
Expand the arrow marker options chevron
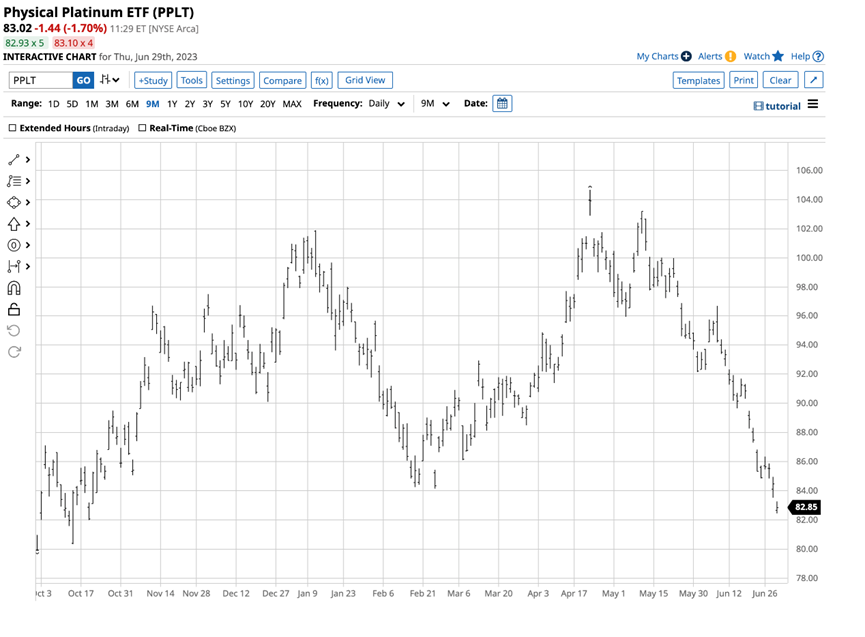(28, 224)
